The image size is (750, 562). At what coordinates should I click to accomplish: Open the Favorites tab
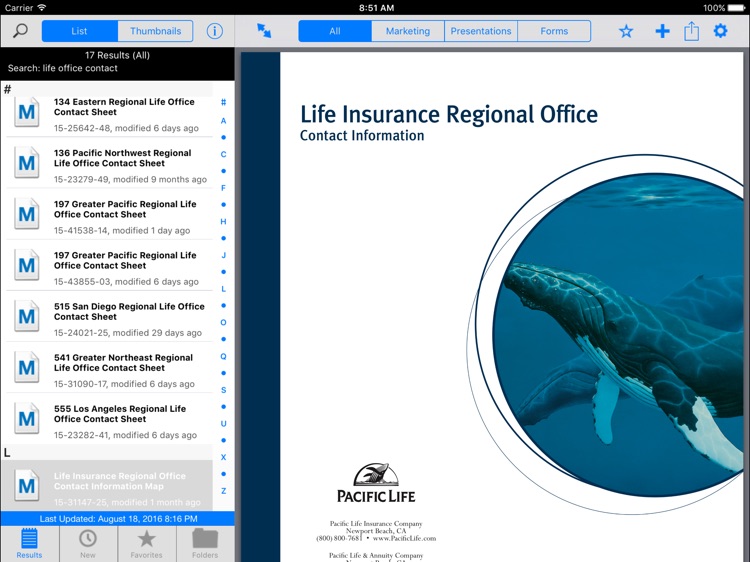[x=146, y=544]
